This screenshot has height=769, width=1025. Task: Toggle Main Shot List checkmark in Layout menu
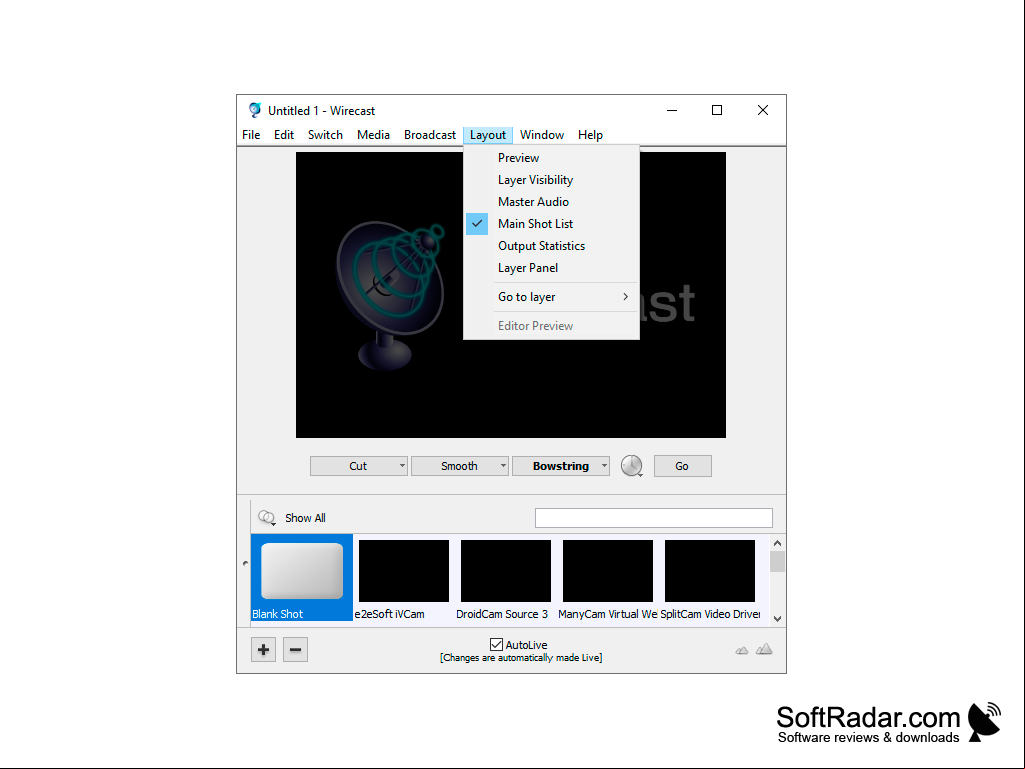(477, 224)
